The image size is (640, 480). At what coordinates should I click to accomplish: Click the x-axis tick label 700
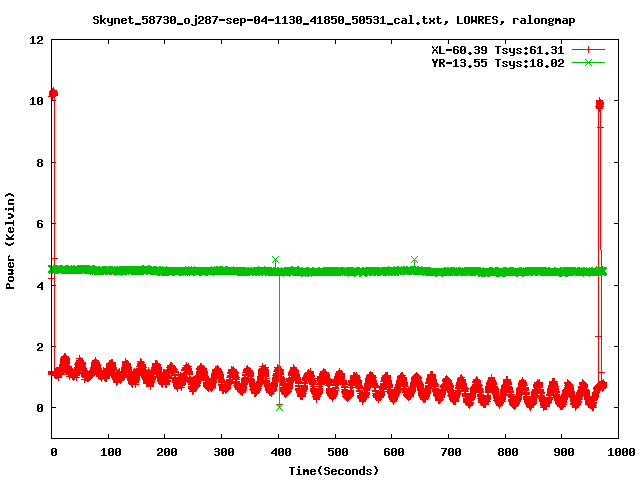coord(451,452)
